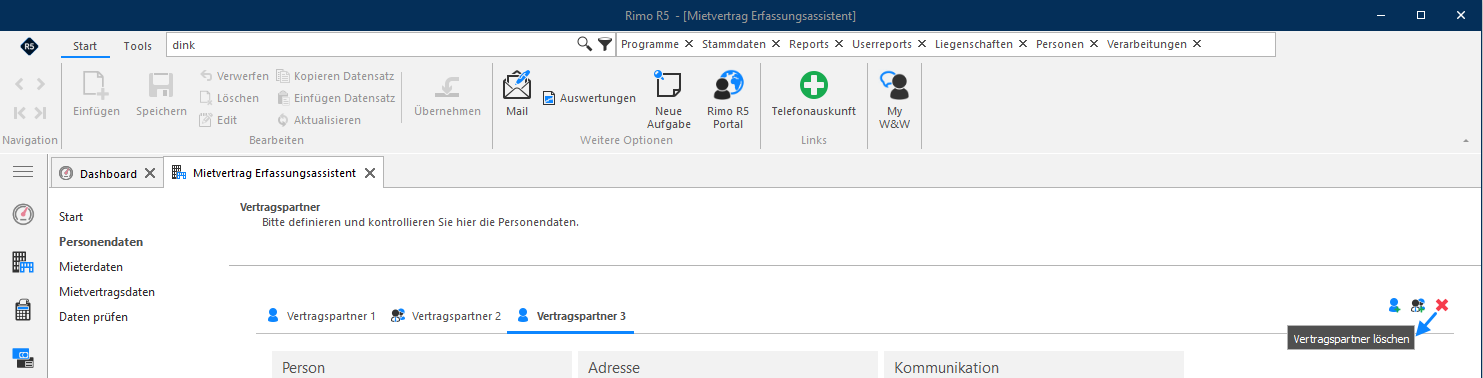This screenshot has width=1483, height=378.
Task: Remove the Verarbeitungen filter tag
Action: (1197, 44)
